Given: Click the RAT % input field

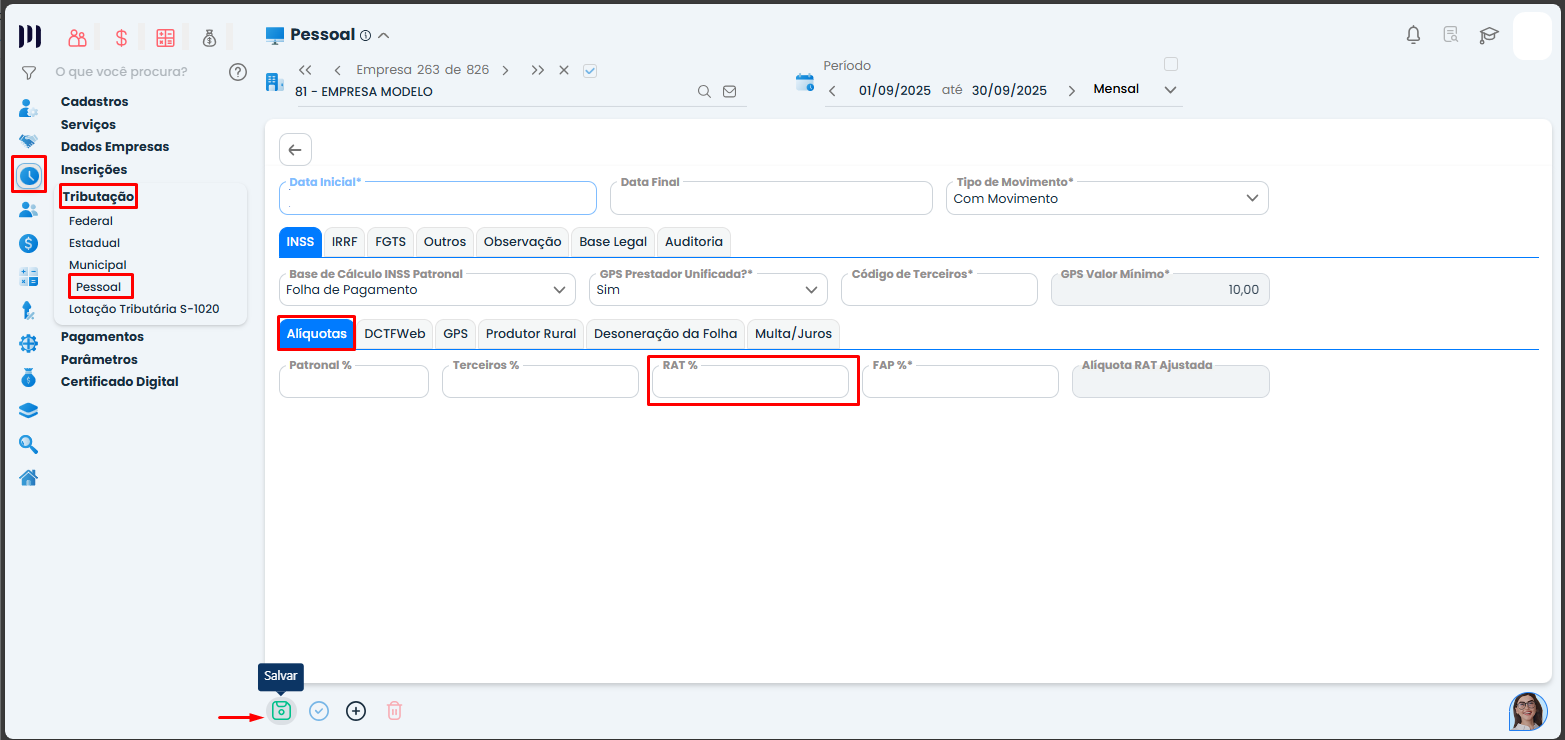Looking at the screenshot, I should click(x=750, y=383).
